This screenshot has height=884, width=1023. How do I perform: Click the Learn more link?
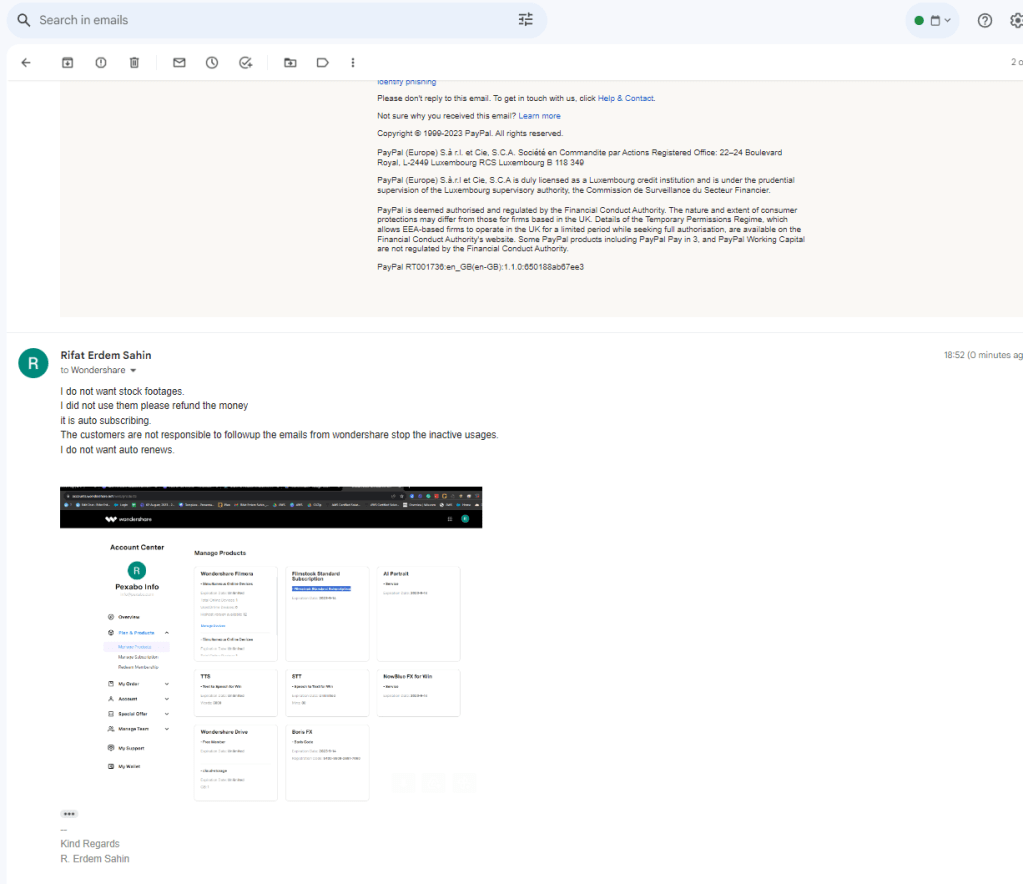click(x=539, y=116)
